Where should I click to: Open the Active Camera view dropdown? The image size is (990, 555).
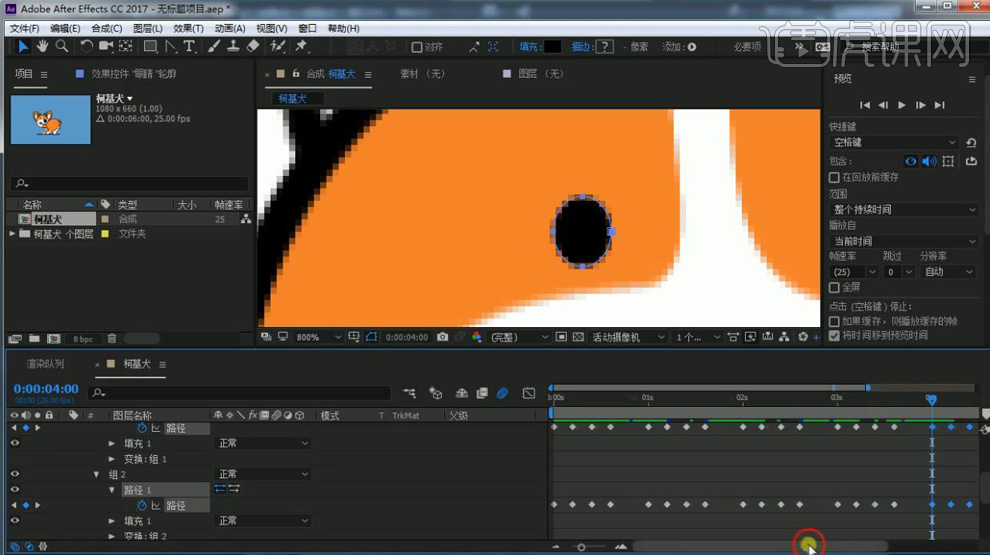pyautogui.click(x=628, y=337)
